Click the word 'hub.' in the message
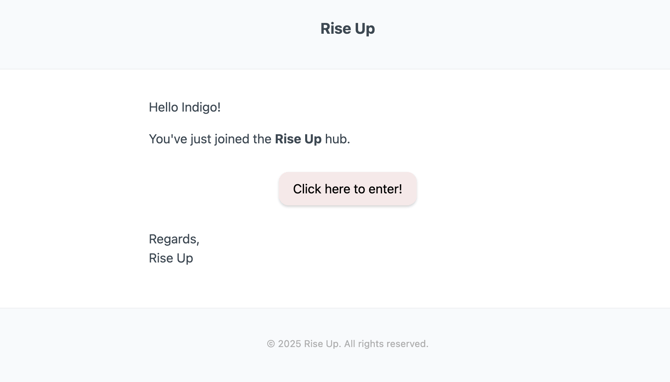This screenshot has width=670, height=382. (x=338, y=139)
